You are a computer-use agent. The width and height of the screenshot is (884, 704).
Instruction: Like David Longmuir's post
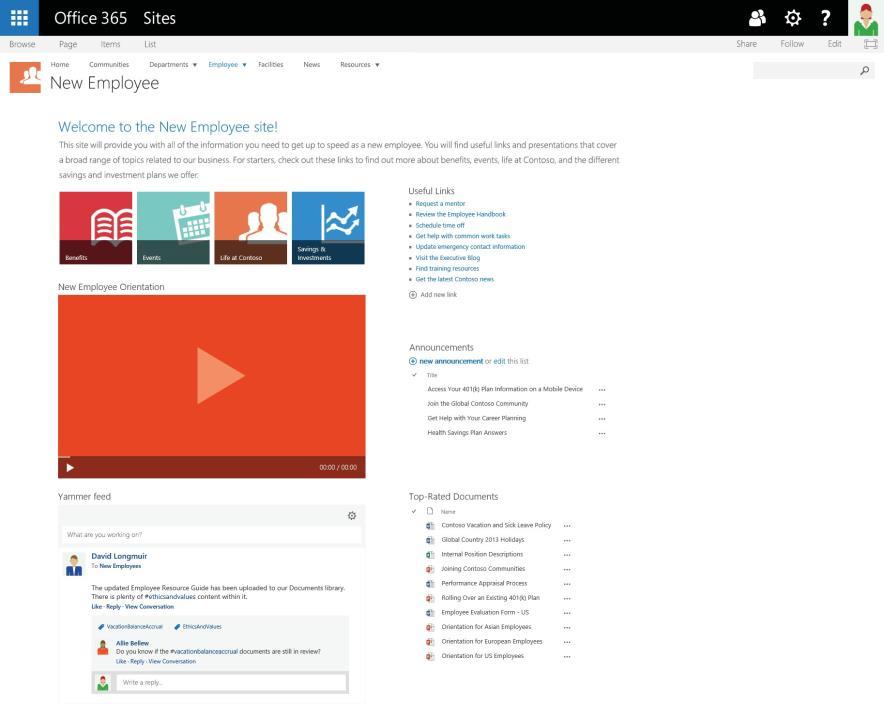point(97,607)
